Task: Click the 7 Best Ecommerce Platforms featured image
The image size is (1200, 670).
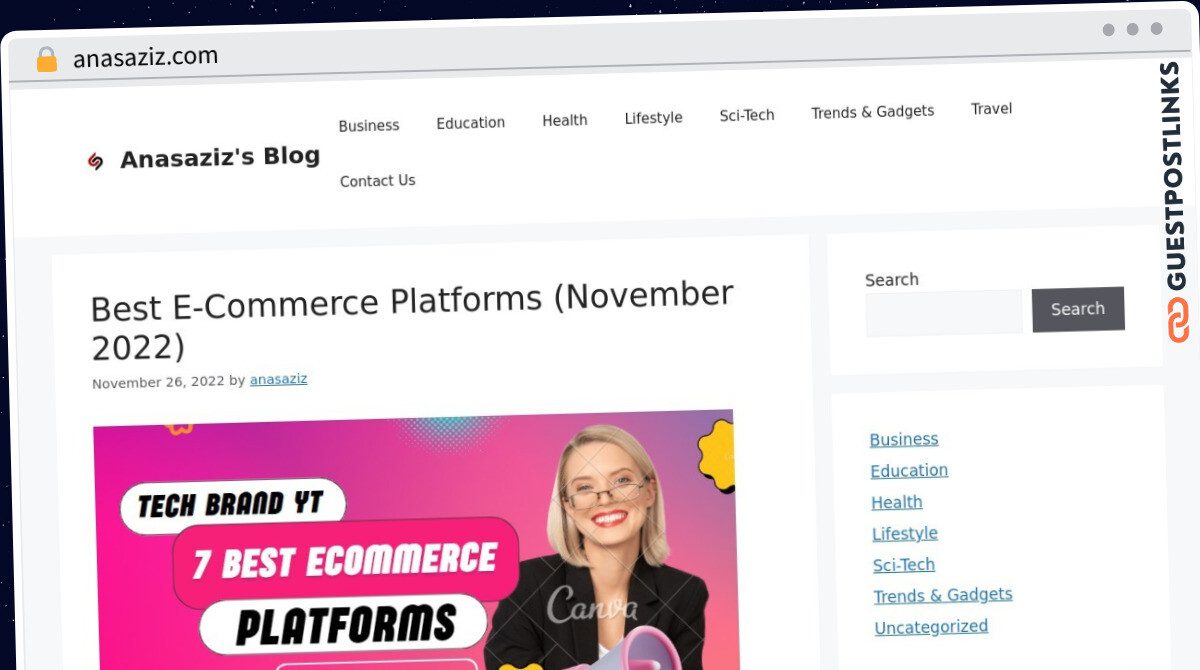Action: pyautogui.click(x=415, y=540)
